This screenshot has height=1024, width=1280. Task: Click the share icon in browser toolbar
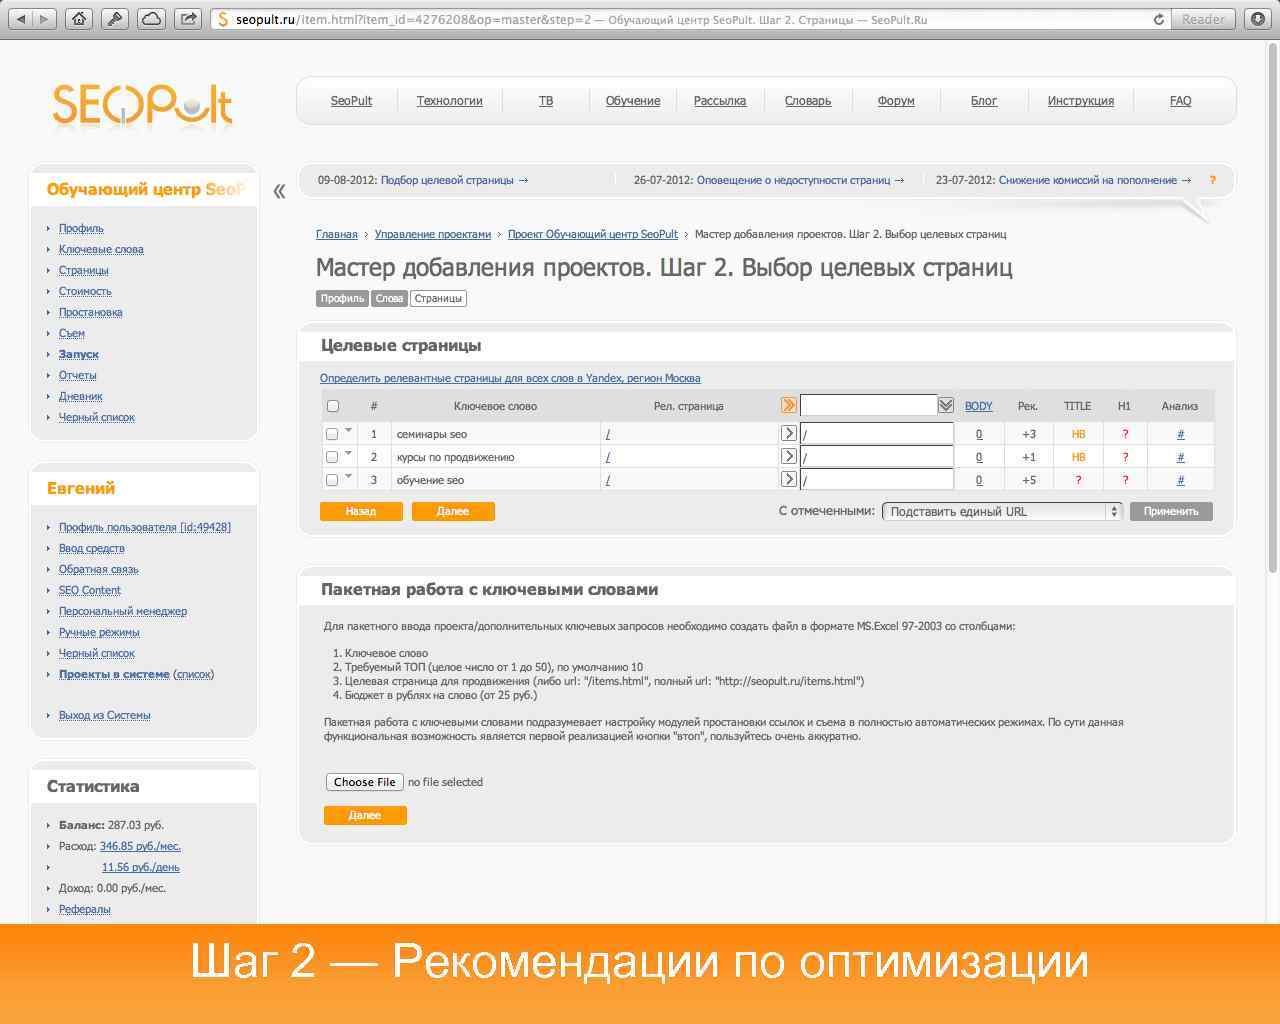tap(188, 17)
